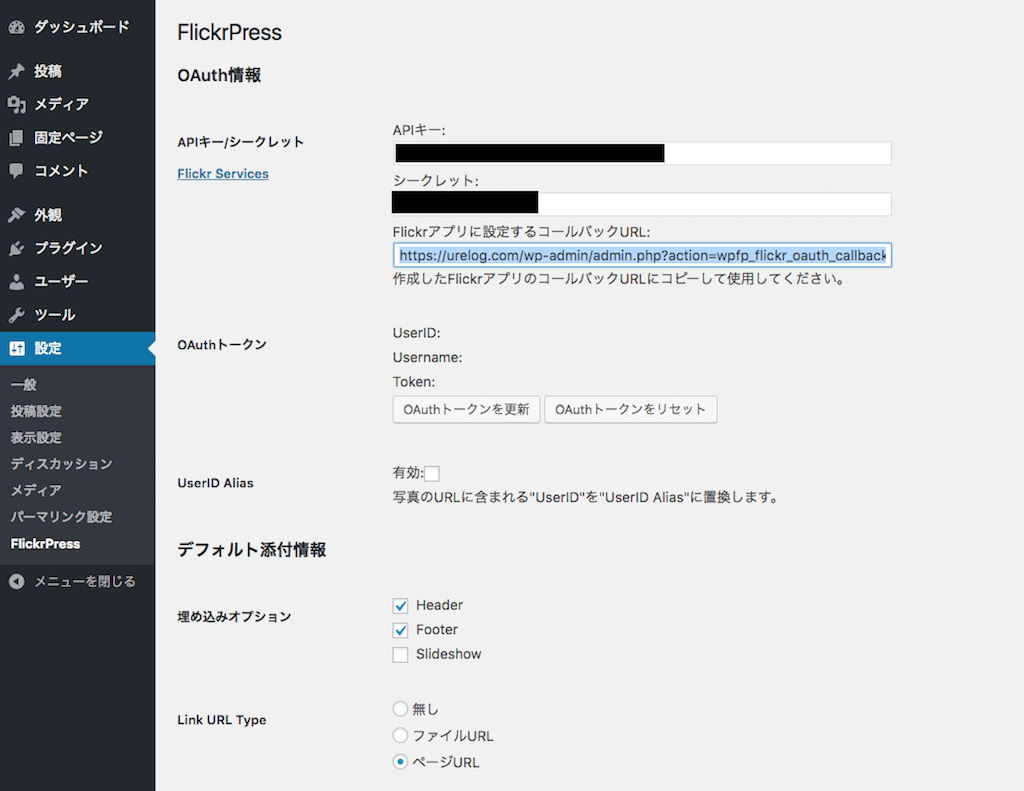Click the FlickrアプリコールバックURL field label
This screenshot has height=791, width=1024.
pos(521,232)
